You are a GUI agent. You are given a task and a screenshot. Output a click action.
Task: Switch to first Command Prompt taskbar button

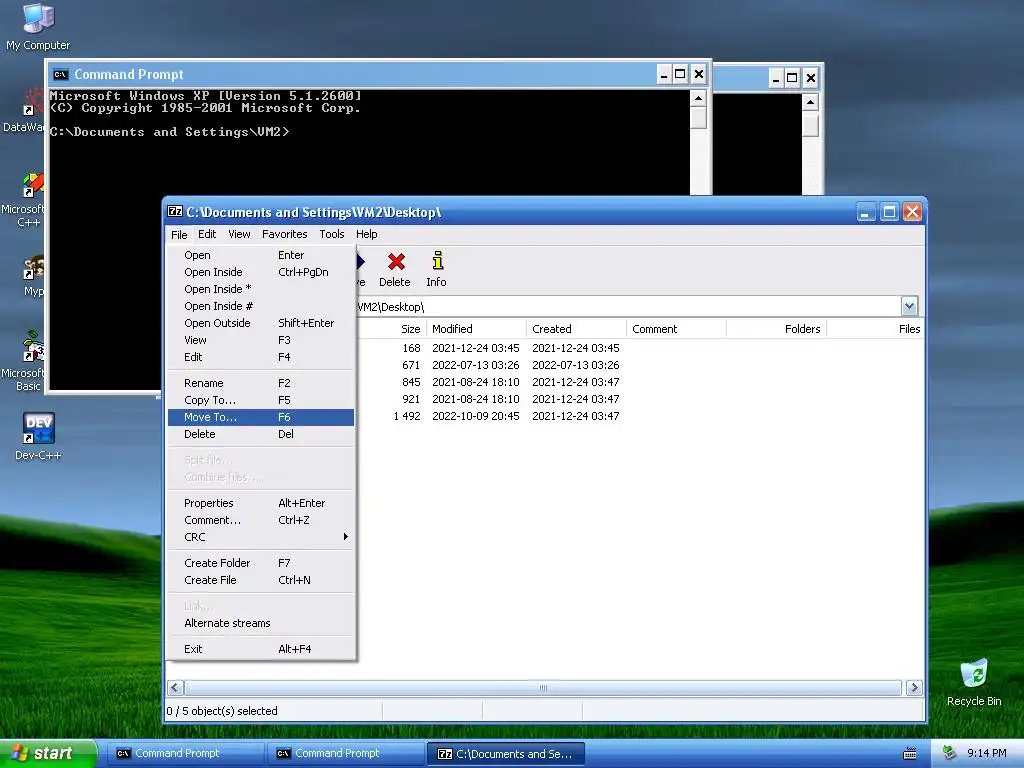(184, 754)
